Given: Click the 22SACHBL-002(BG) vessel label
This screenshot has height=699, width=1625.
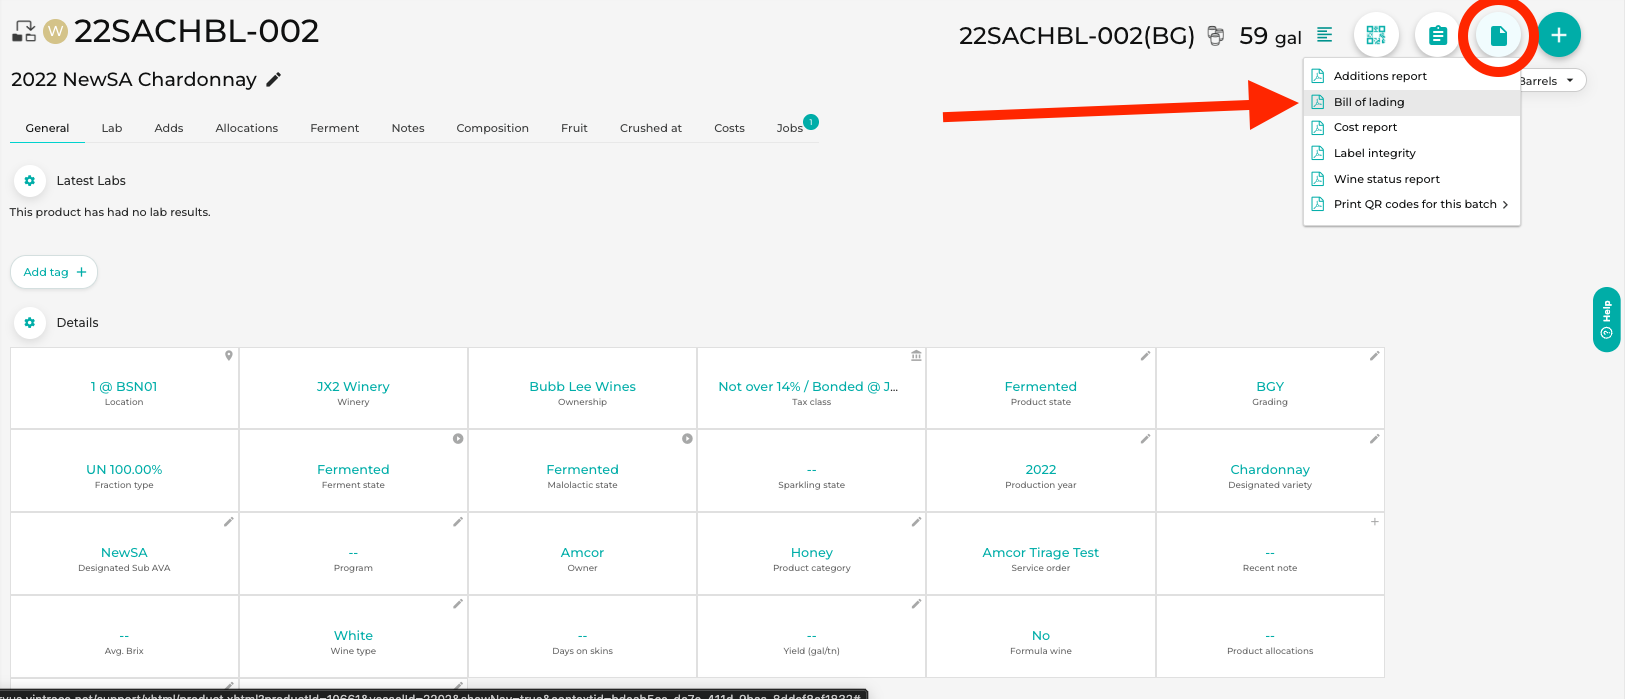Looking at the screenshot, I should 1077,36.
